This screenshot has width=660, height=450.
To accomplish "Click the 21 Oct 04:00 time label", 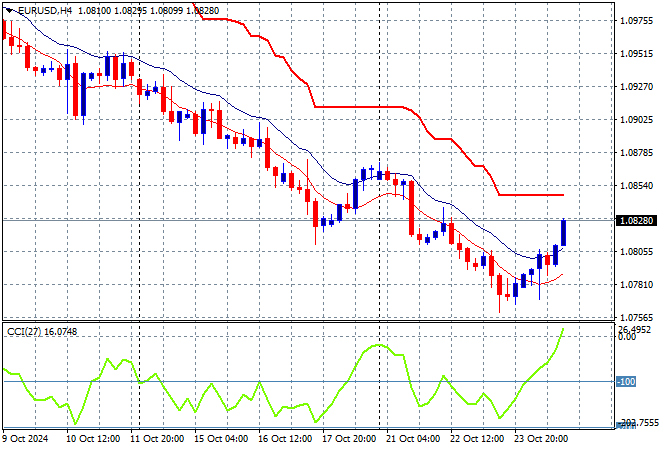I will [x=413, y=439].
